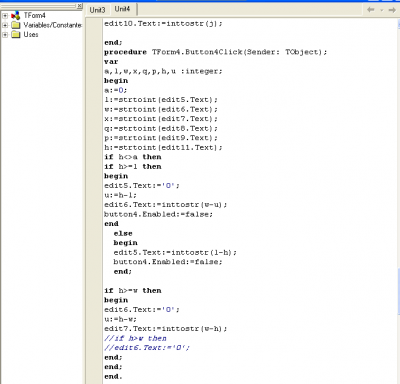Viewport: 400px width, 384px height.
Task: Select the Variables/Constants folder icon
Action: click(x=16, y=25)
